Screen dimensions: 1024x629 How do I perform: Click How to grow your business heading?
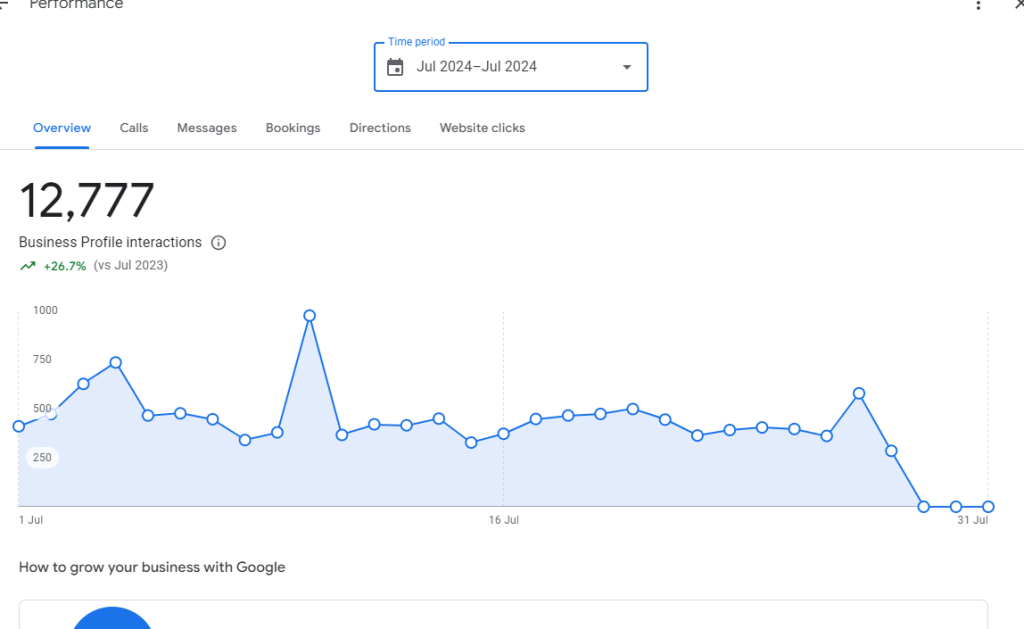pyautogui.click(x=152, y=567)
